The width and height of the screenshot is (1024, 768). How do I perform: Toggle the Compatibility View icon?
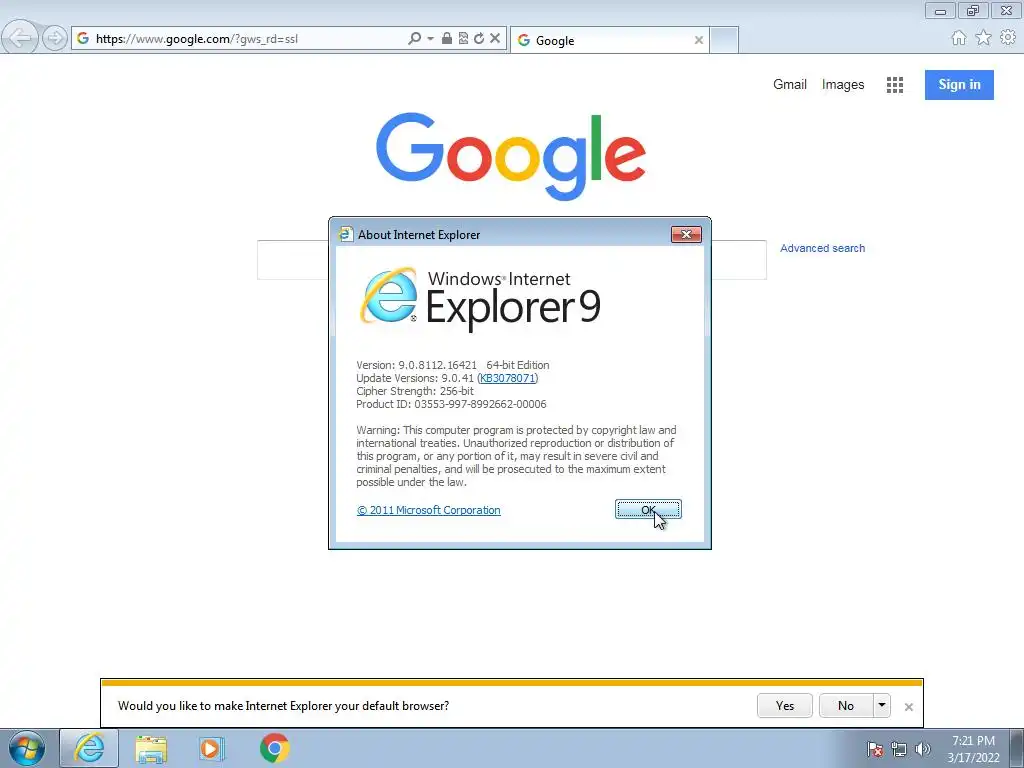tap(463, 39)
